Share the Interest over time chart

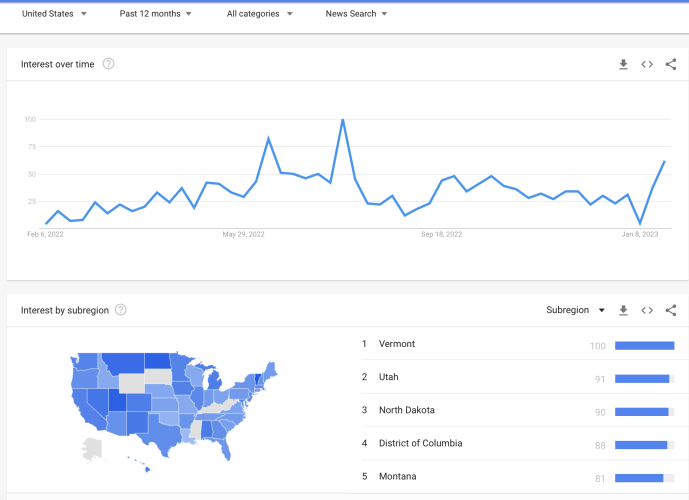671,65
